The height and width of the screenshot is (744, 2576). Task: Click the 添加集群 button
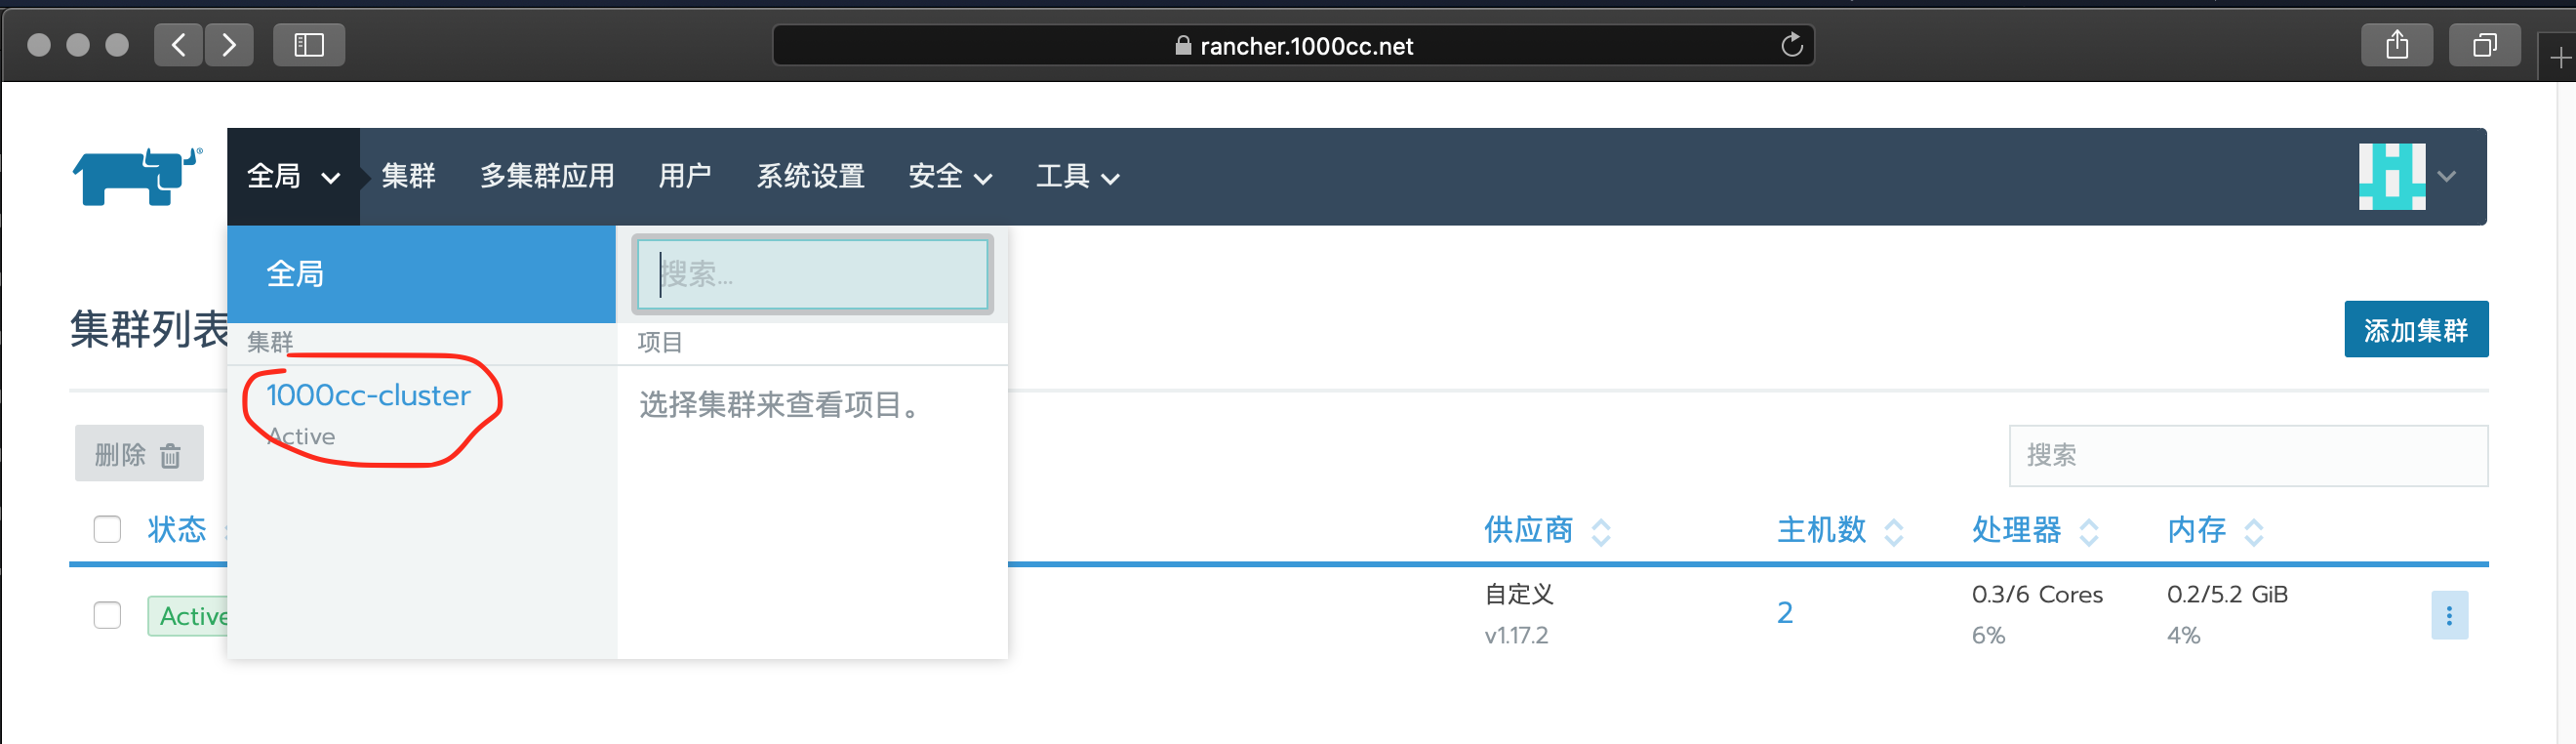2415,329
